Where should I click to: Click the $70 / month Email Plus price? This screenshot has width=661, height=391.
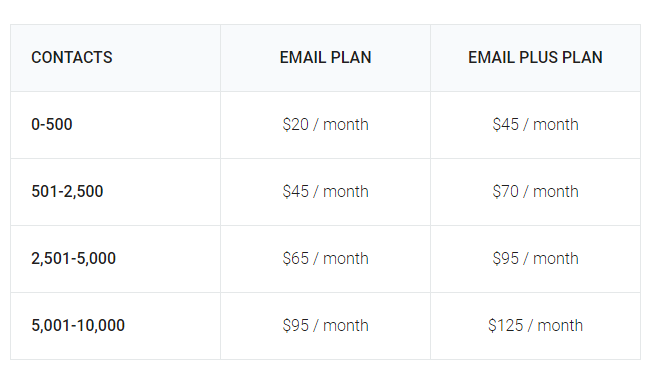coord(535,191)
